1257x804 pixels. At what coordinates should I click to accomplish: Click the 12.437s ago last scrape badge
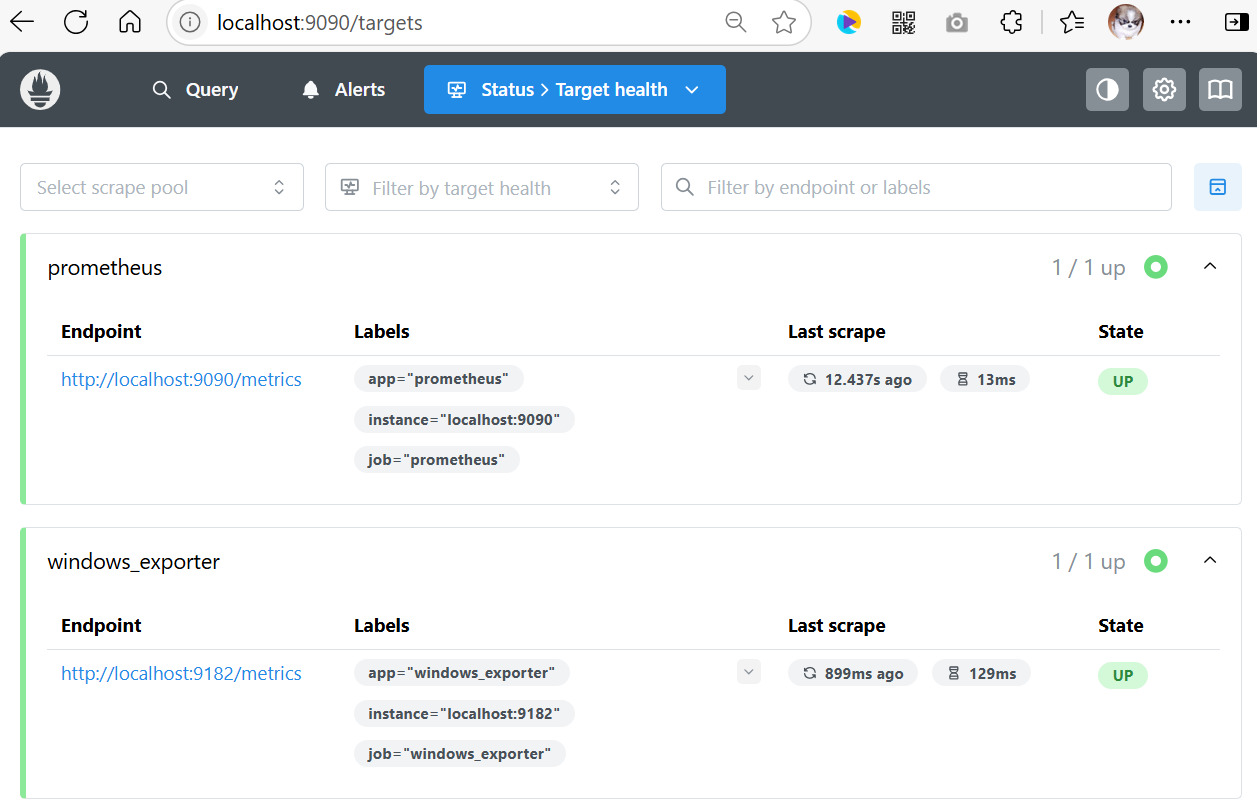click(x=857, y=380)
